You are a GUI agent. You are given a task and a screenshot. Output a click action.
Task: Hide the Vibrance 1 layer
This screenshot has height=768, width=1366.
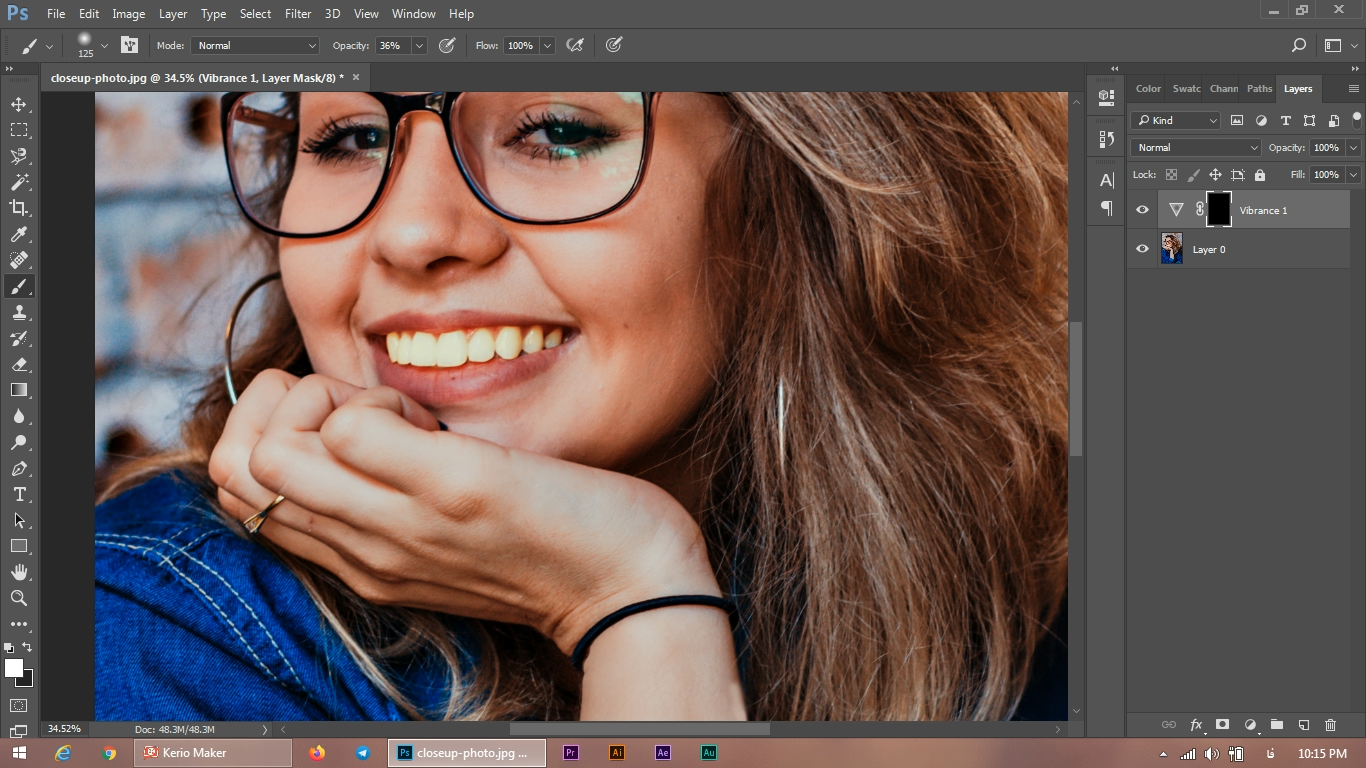[1142, 210]
